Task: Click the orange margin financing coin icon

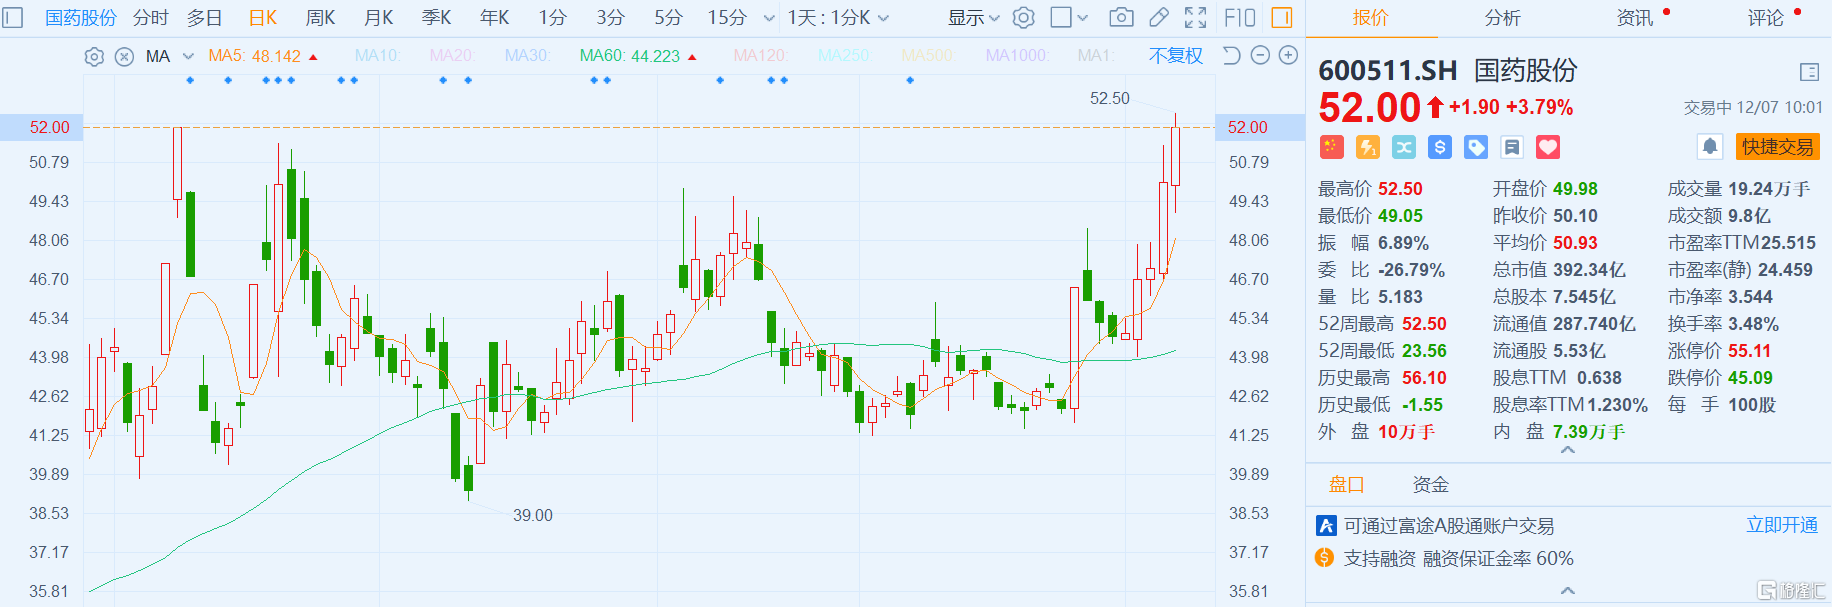Action: coord(1325,558)
